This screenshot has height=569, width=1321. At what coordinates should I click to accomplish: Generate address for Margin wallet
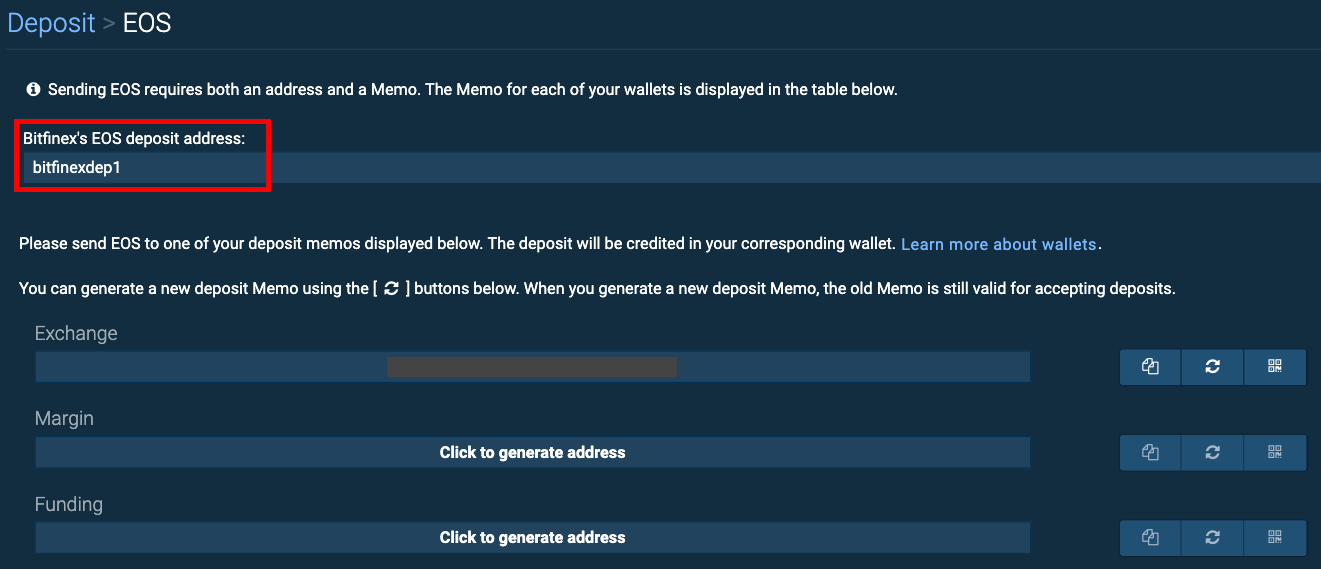click(532, 452)
